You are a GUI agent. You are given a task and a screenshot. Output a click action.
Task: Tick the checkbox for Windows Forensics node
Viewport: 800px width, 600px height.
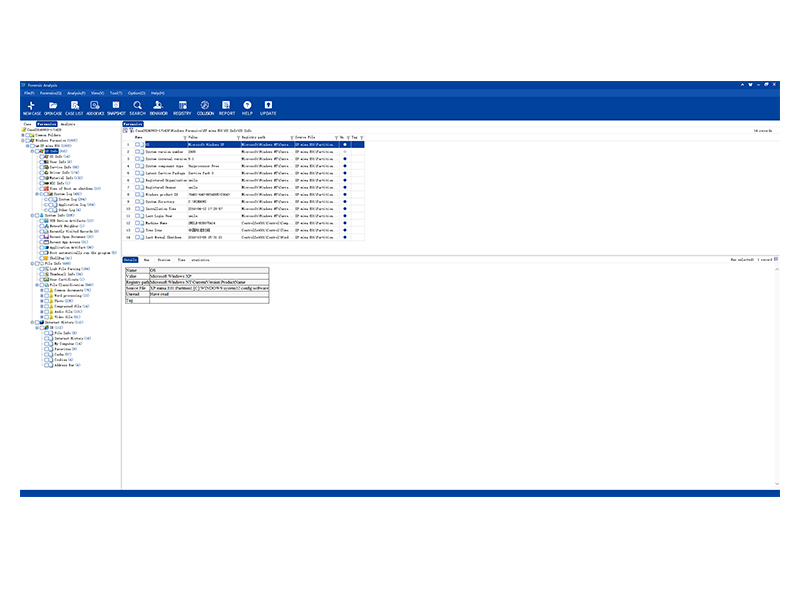pyautogui.click(x=27, y=140)
